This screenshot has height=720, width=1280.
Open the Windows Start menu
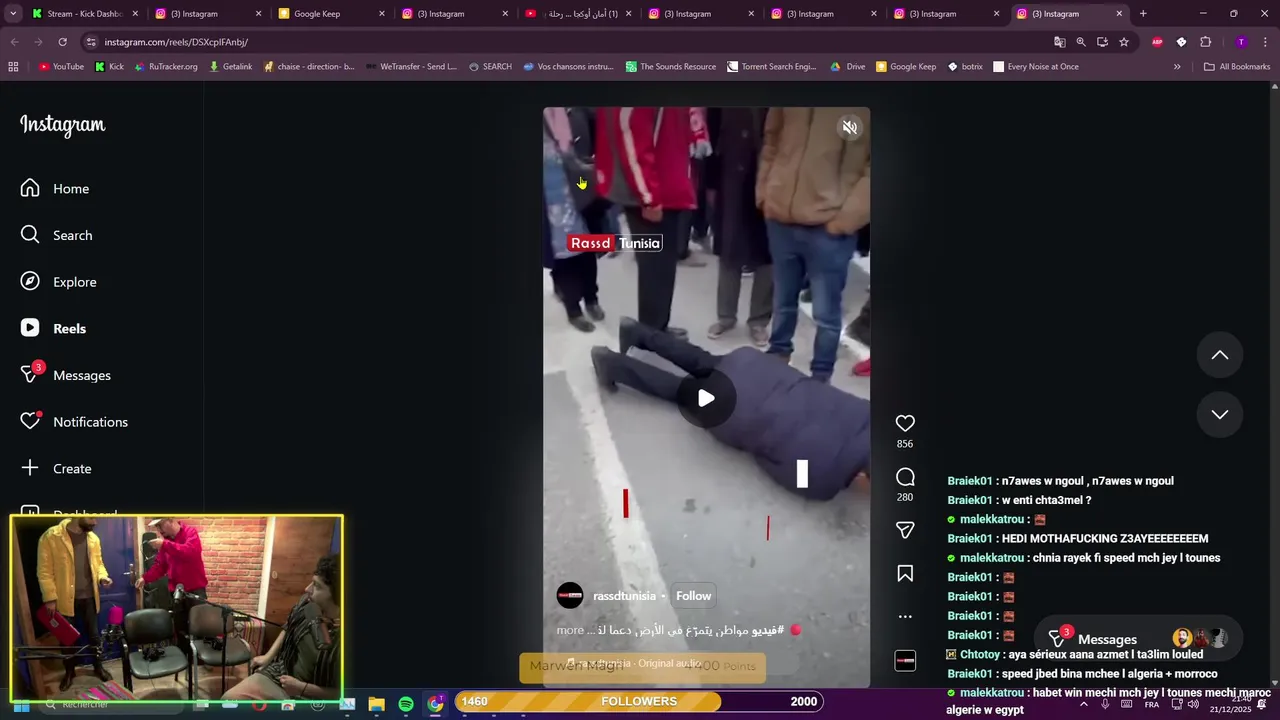coord(21,705)
